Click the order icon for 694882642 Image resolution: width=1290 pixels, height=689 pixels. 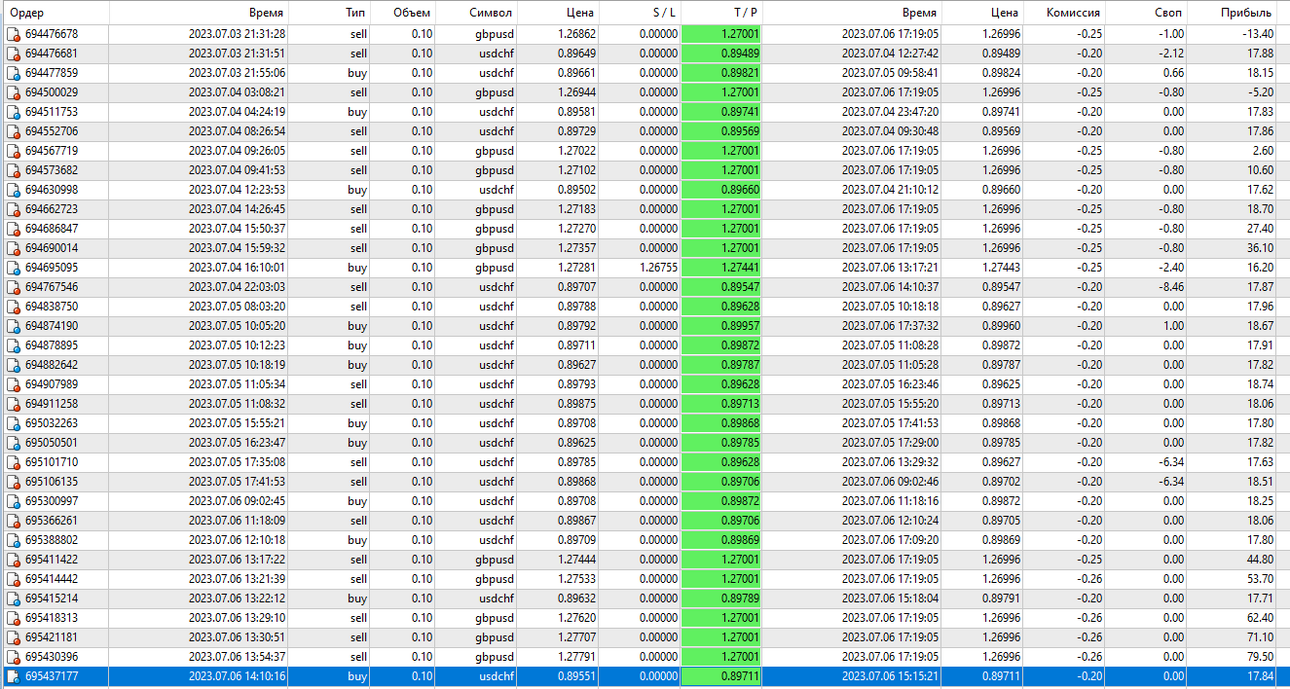click(x=13, y=365)
